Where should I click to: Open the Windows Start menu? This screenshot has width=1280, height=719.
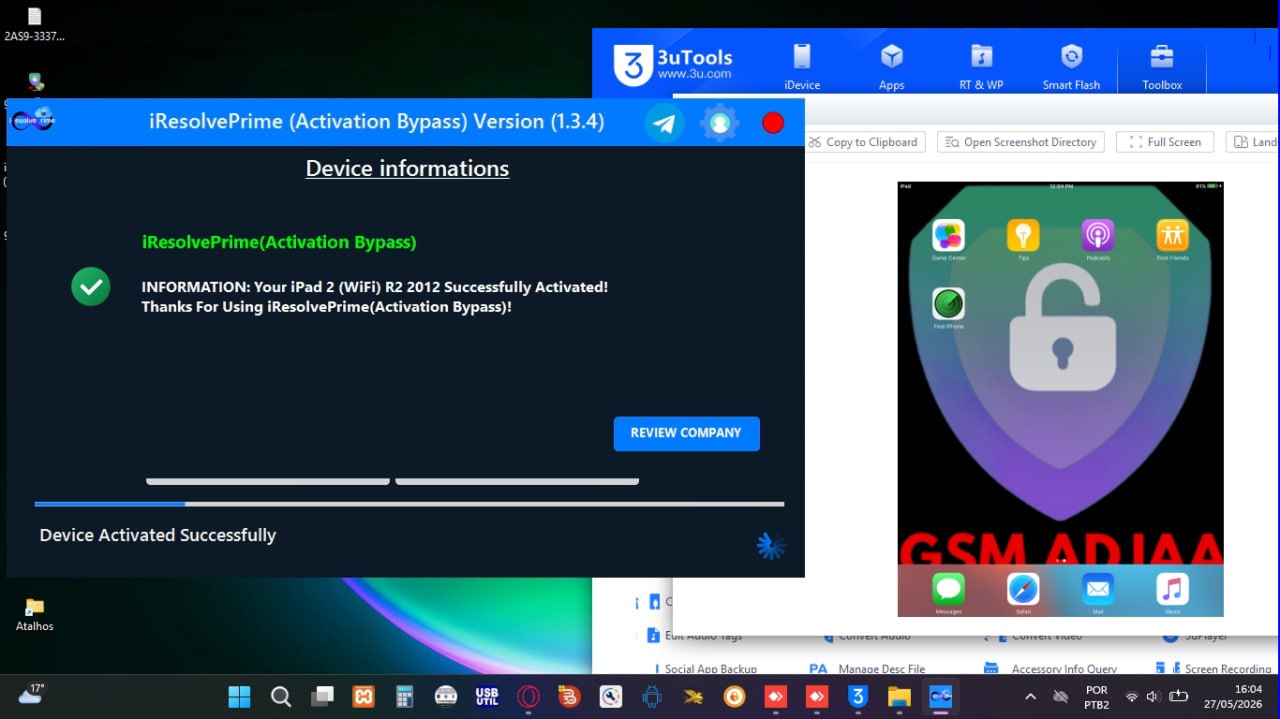point(239,696)
